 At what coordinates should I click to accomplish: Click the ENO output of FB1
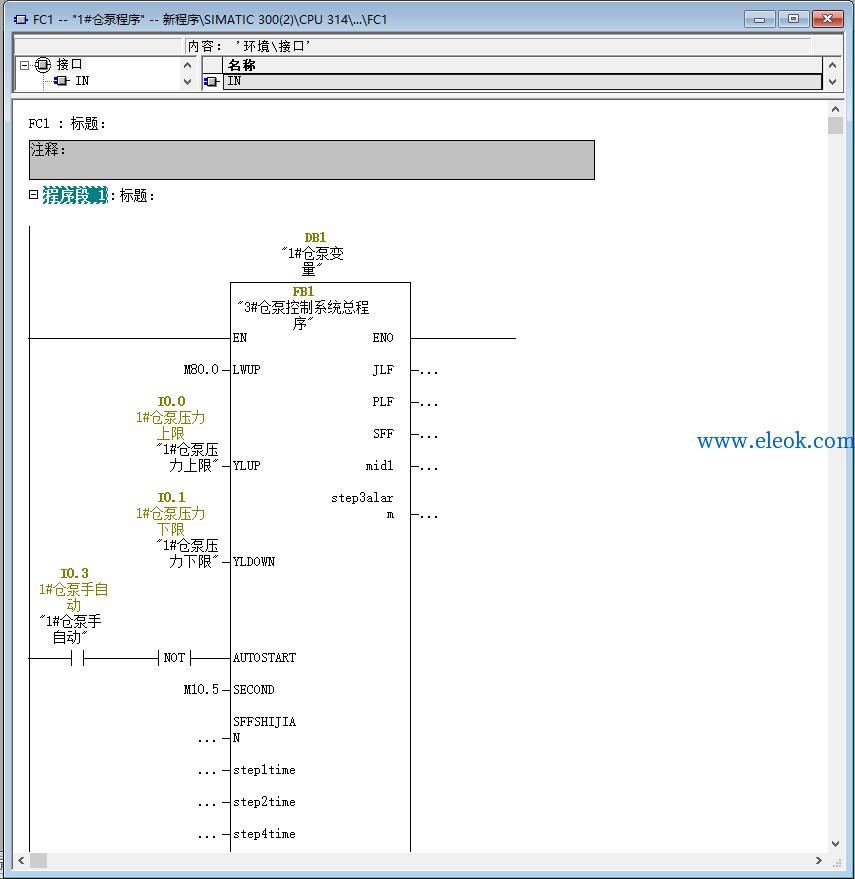coord(383,337)
